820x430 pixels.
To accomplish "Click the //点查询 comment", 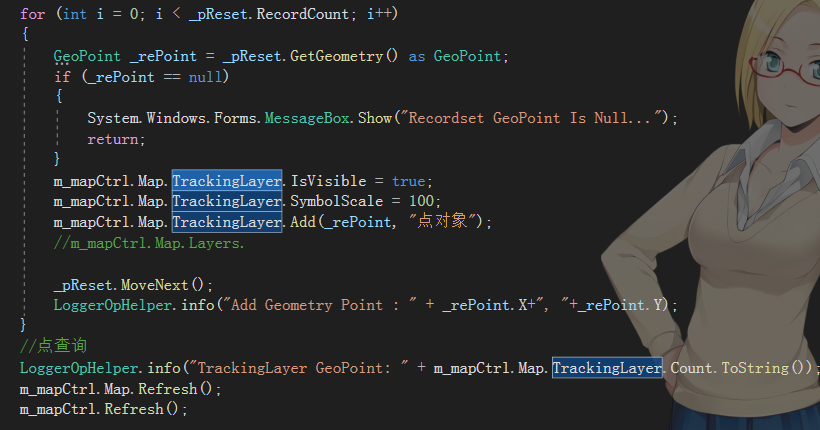I will (53, 346).
